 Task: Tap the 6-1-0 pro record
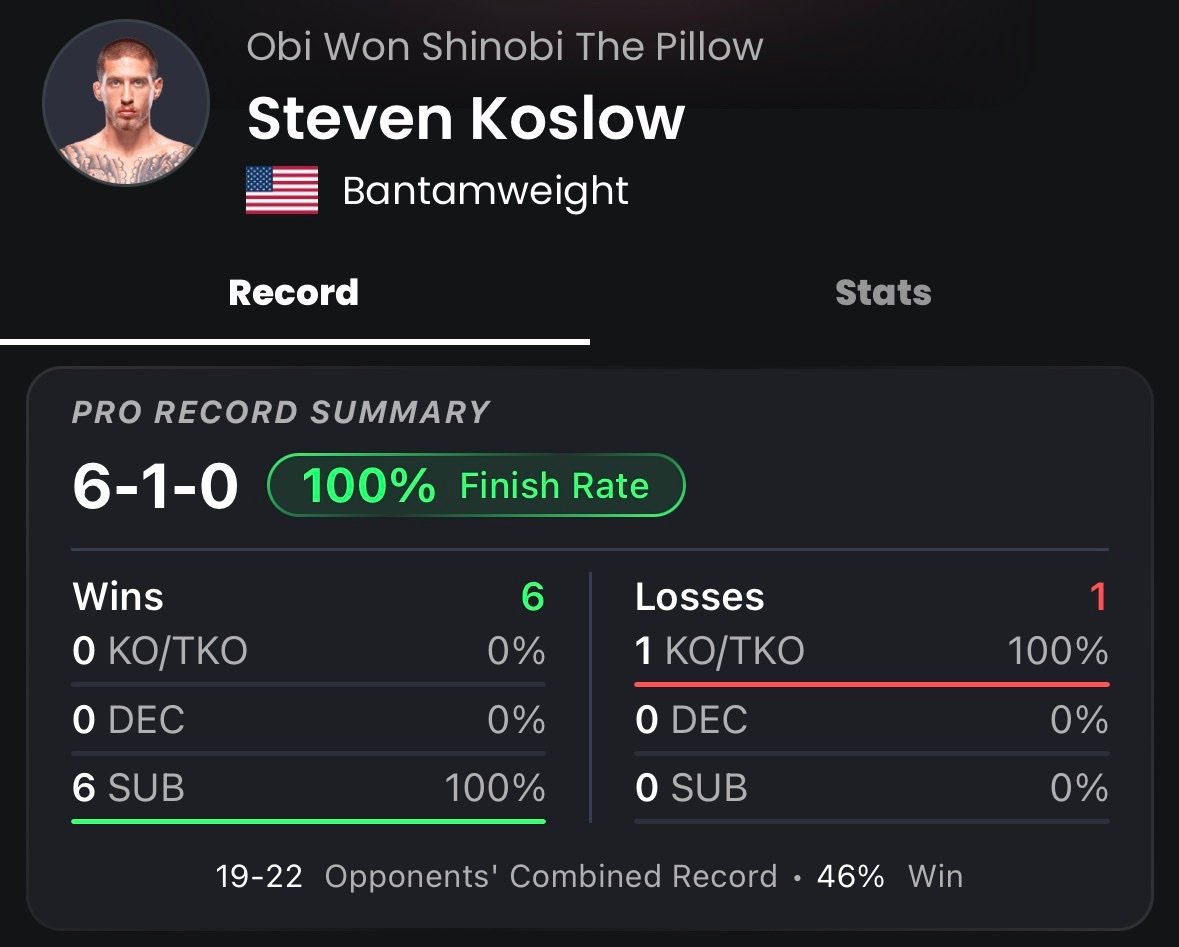pos(156,486)
